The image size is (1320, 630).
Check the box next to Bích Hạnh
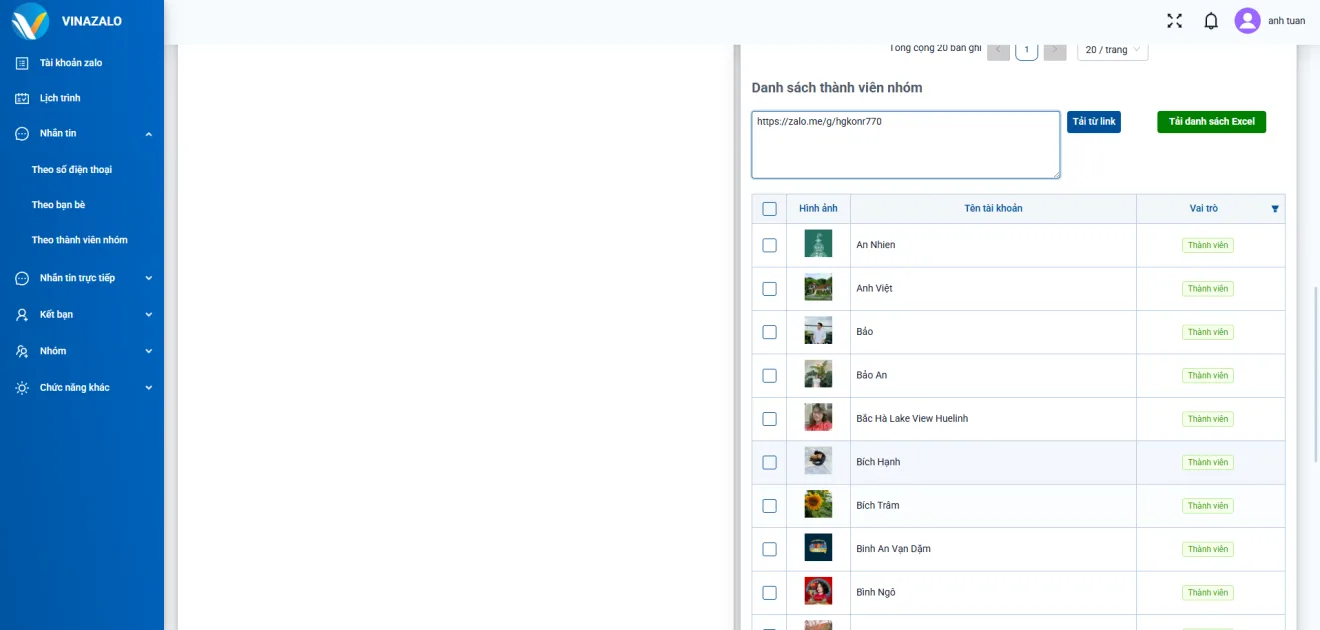pos(769,462)
